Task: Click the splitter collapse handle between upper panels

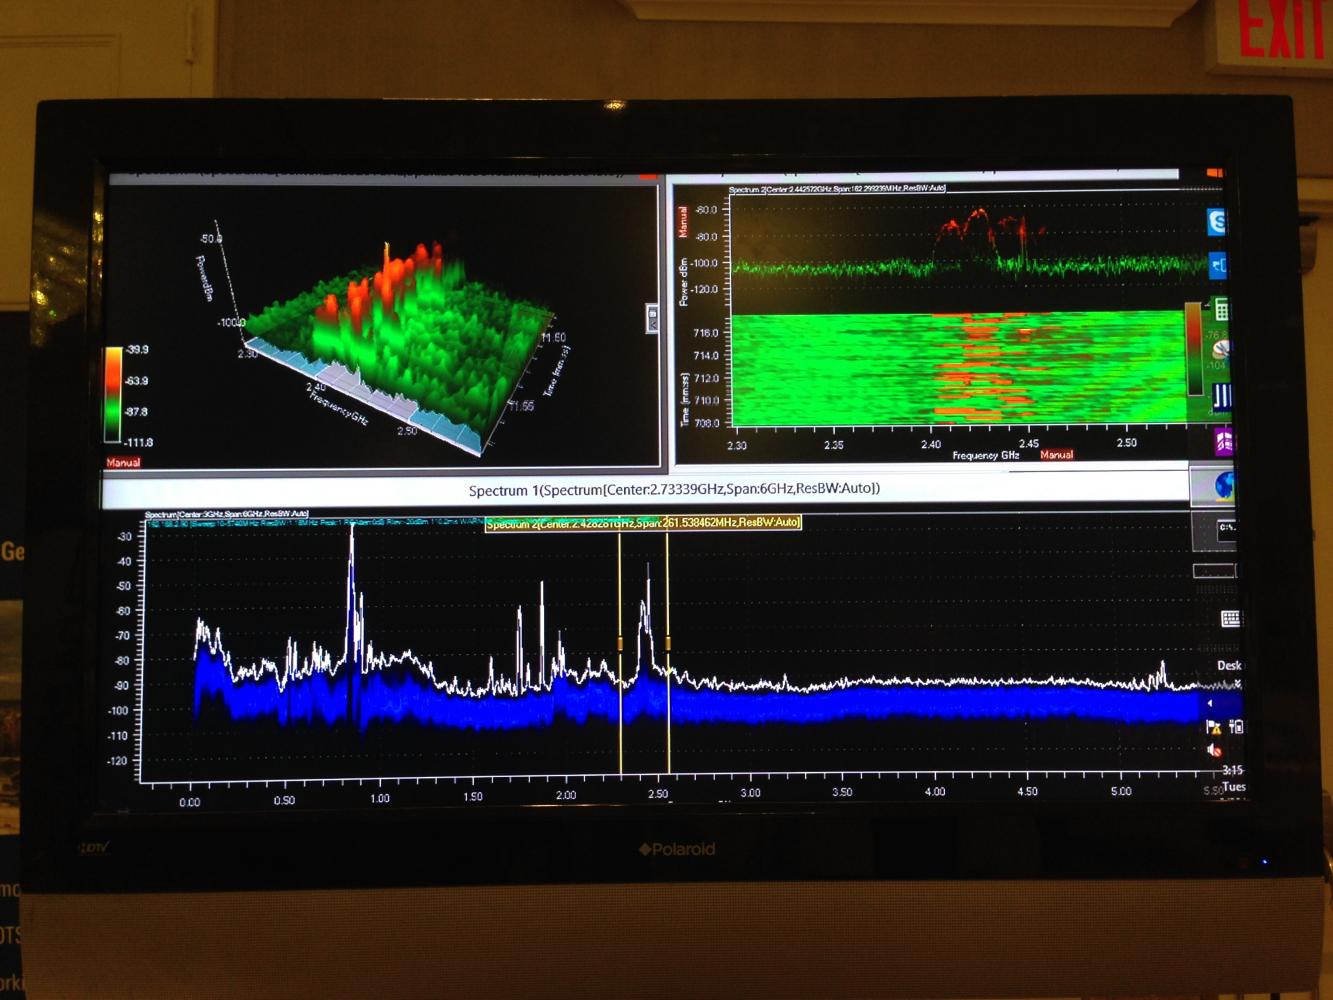Action: click(x=652, y=319)
